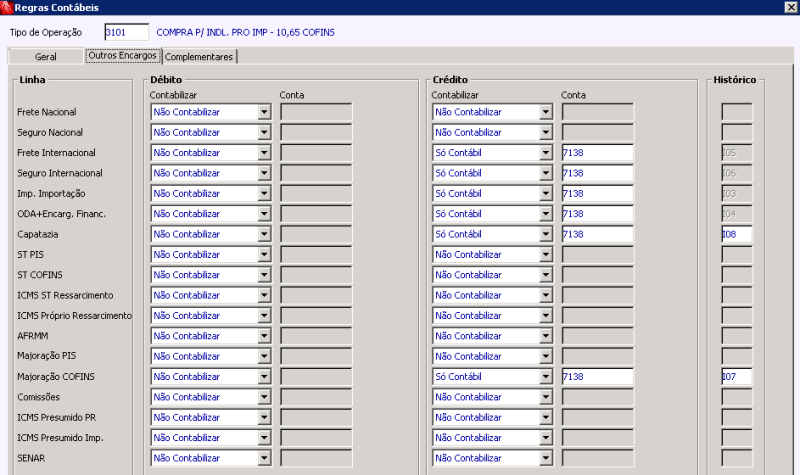Open Crédito dropdown for Imp. Importação
The height and width of the screenshot is (475, 800).
tap(546, 194)
